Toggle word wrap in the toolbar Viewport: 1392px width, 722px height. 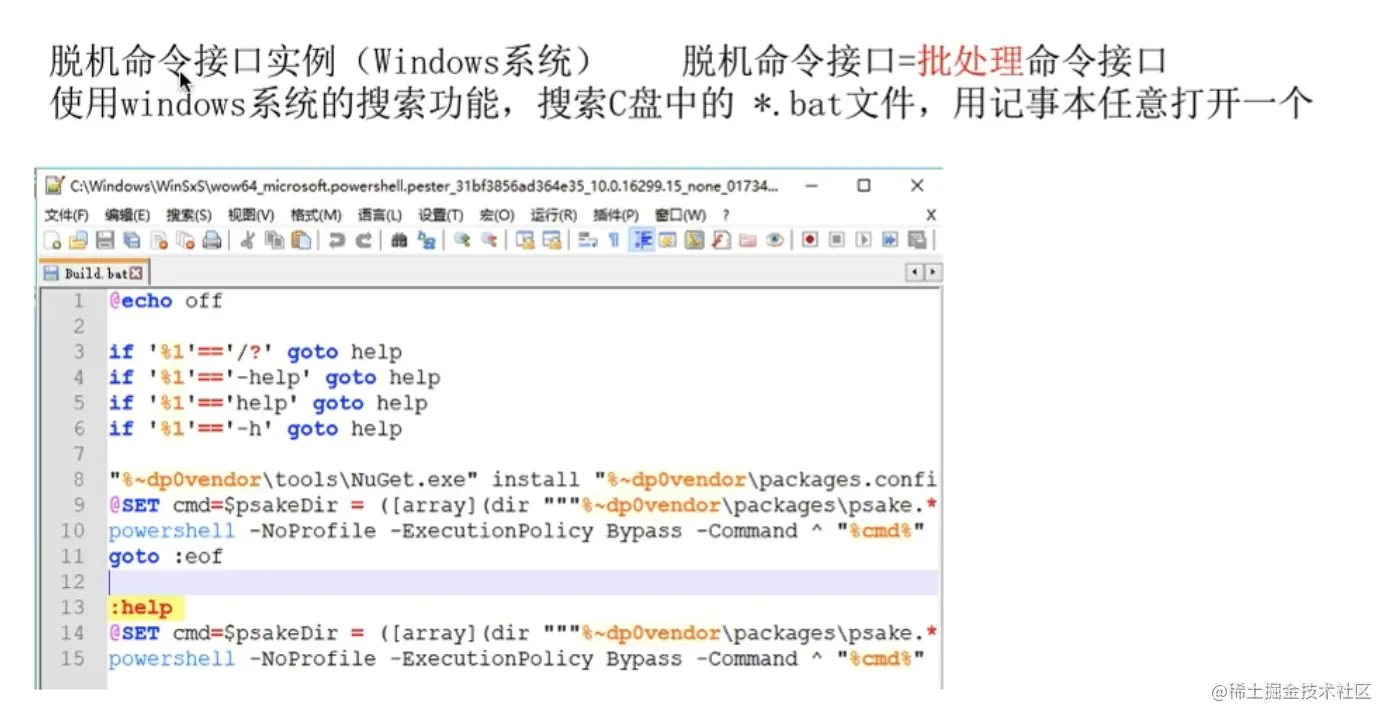(x=588, y=240)
